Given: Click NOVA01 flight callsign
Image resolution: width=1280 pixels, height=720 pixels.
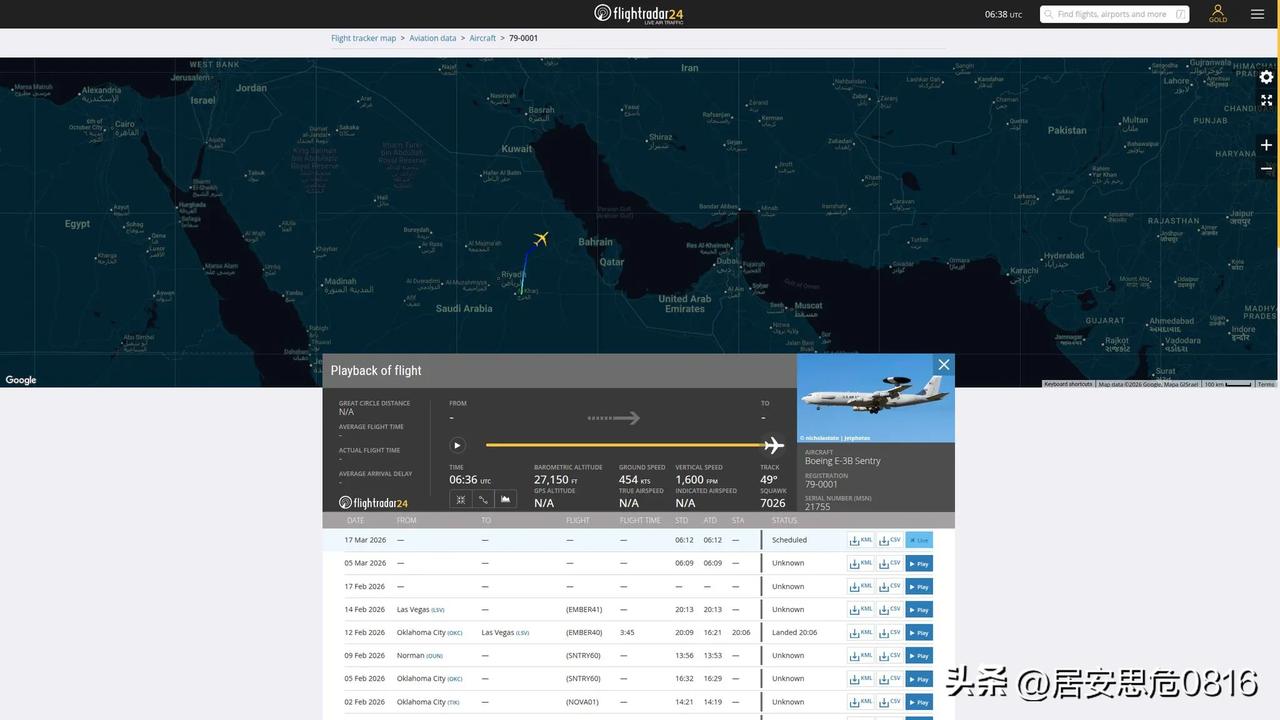Looking at the screenshot, I should tap(582, 701).
